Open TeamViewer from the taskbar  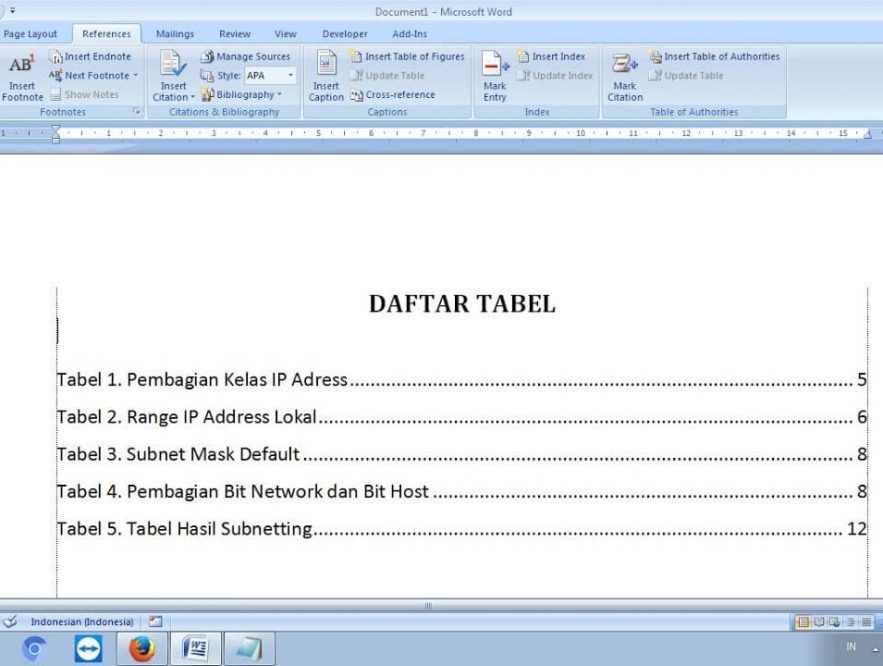click(x=88, y=649)
